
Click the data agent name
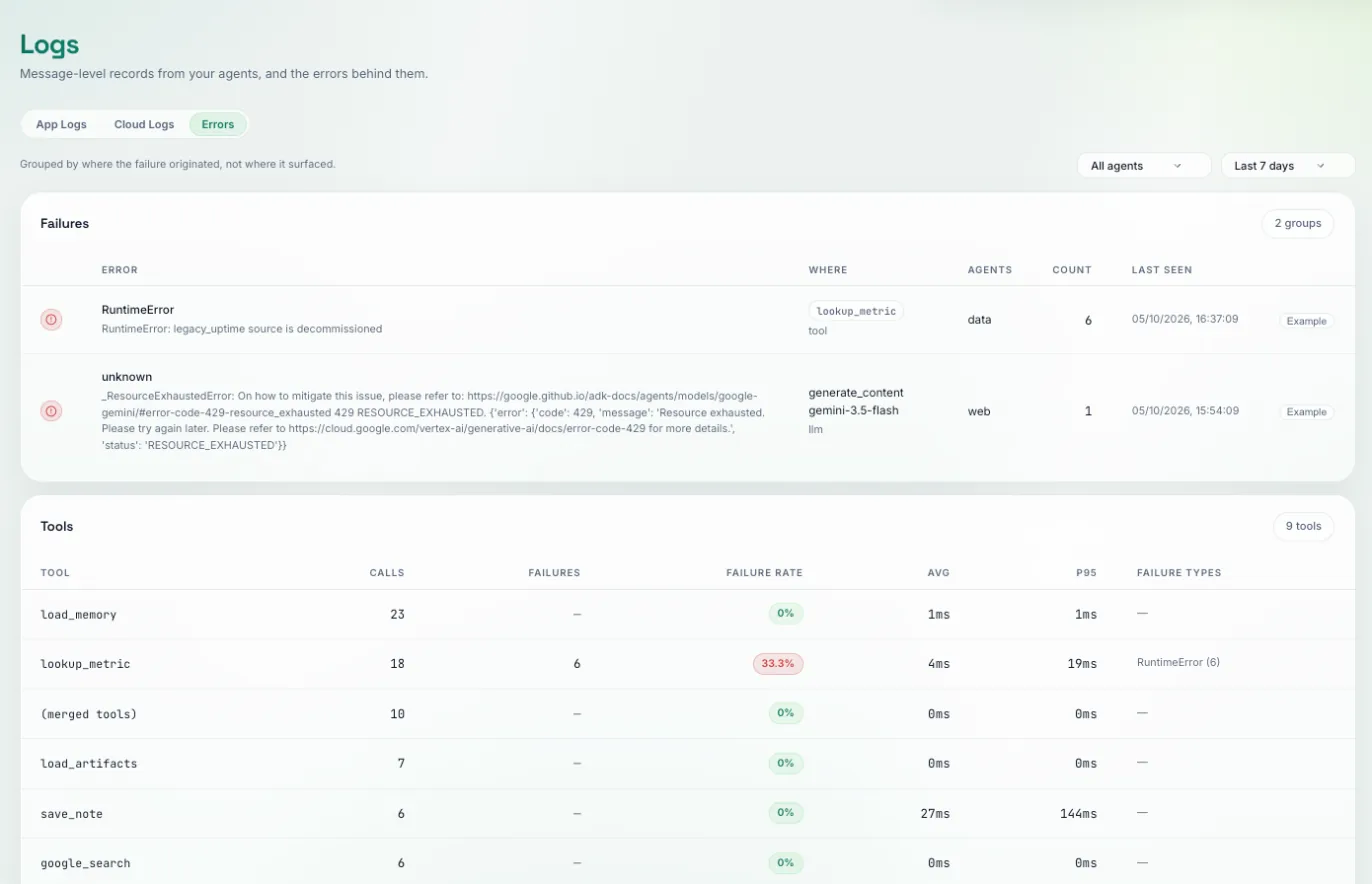(x=980, y=320)
